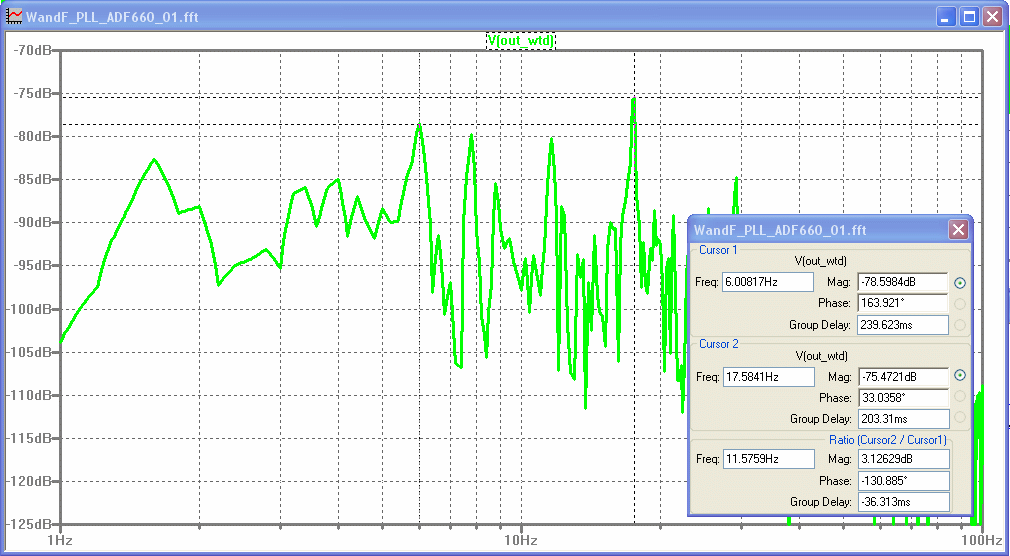Viewport: 1010px width, 556px height.
Task: Click the Cursor 2 group label
Action: pyautogui.click(x=719, y=344)
